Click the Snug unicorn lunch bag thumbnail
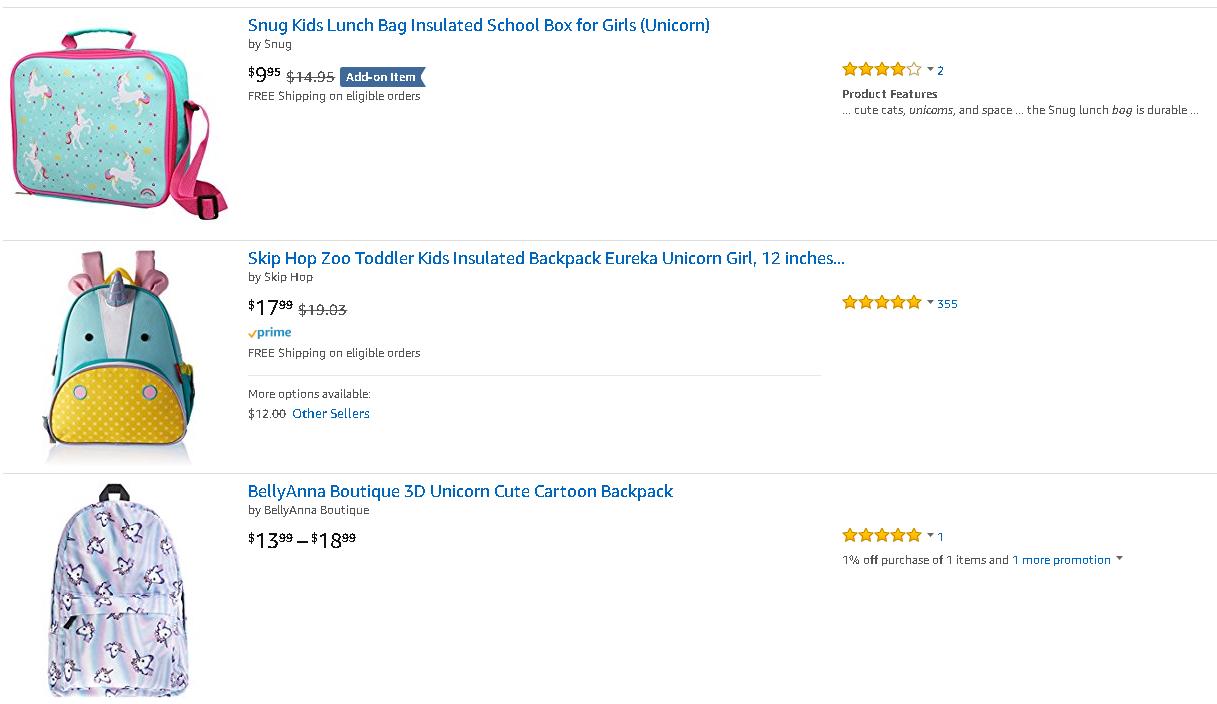The height and width of the screenshot is (704, 1217). (118, 124)
